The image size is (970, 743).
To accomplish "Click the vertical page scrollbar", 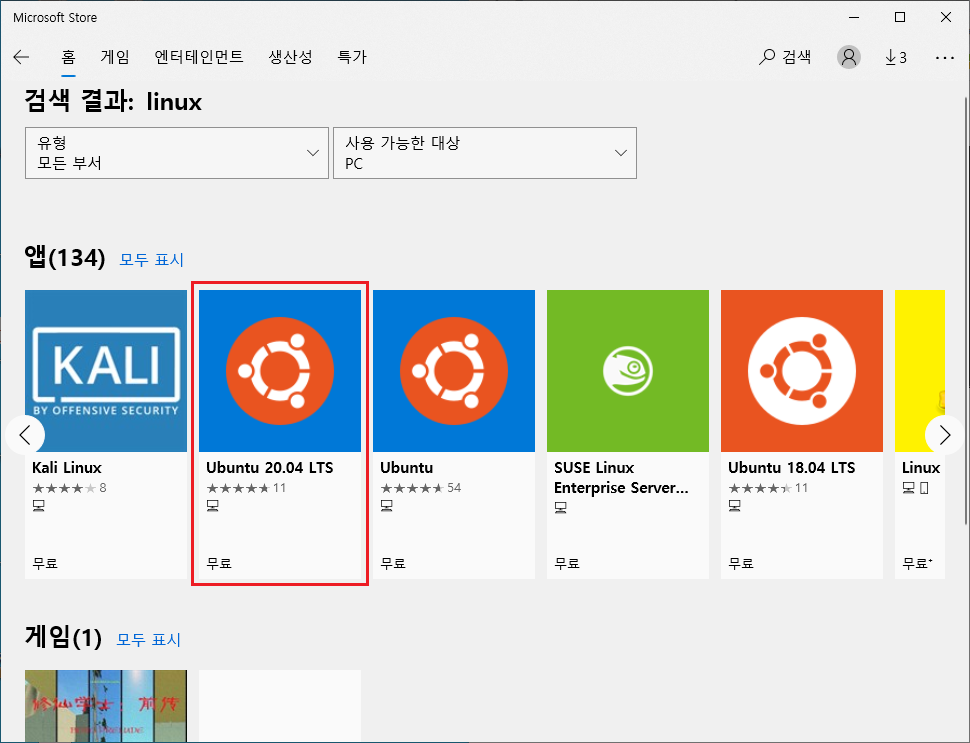I will (966, 309).
